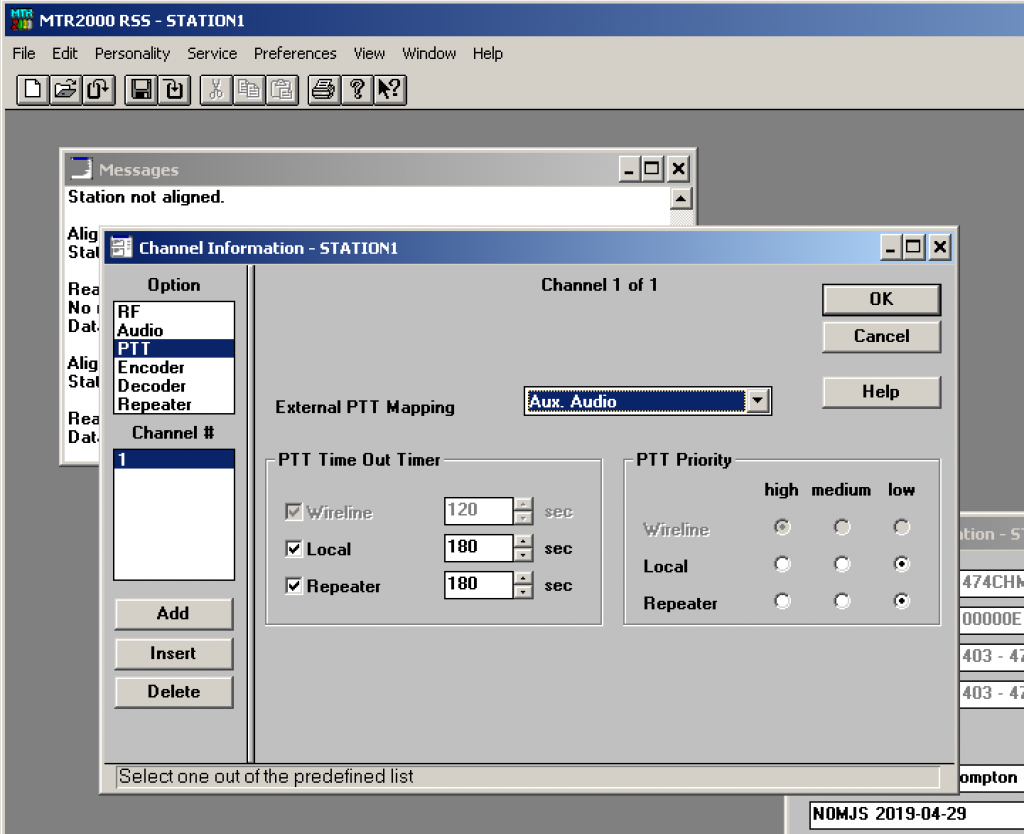This screenshot has width=1024, height=834.
Task: Click the Cancel button
Action: pos(881,336)
